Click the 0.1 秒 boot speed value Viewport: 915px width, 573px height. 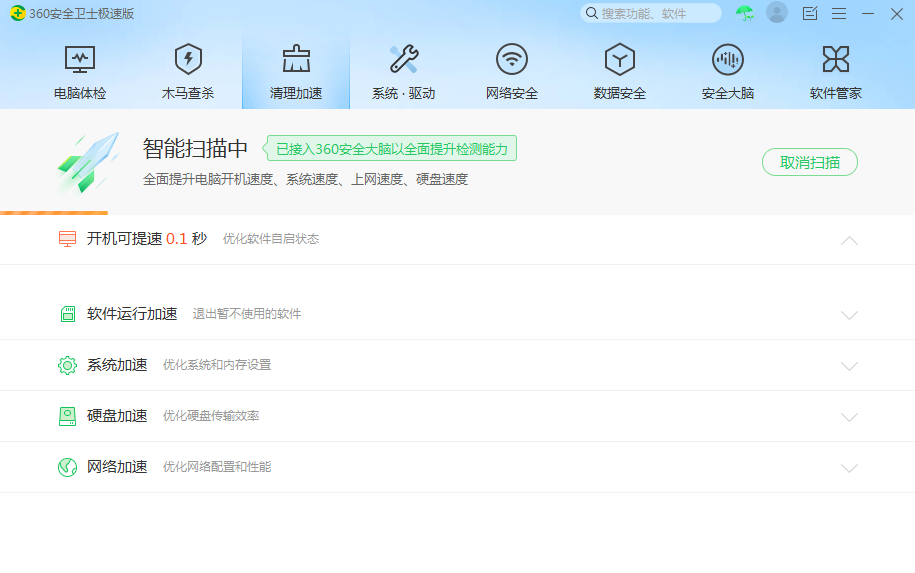click(x=187, y=239)
